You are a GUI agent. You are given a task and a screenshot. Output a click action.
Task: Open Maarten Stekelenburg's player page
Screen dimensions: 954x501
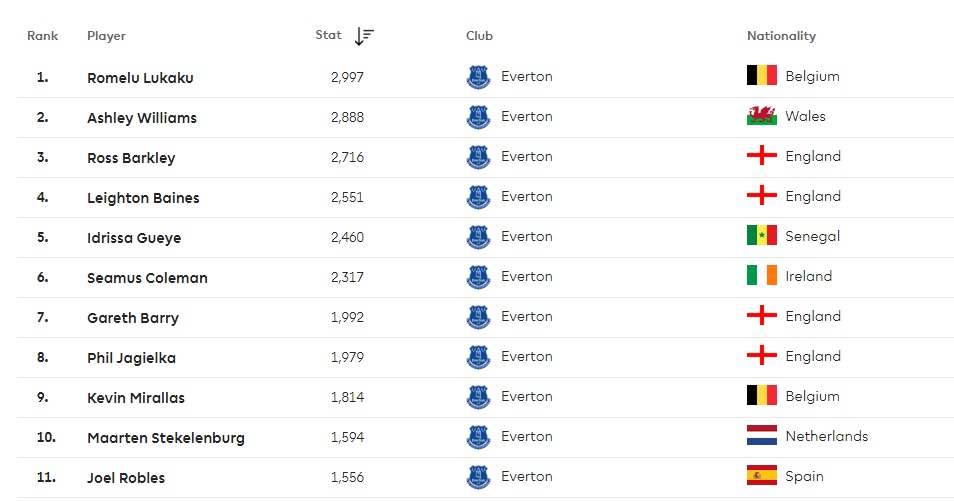(166, 437)
